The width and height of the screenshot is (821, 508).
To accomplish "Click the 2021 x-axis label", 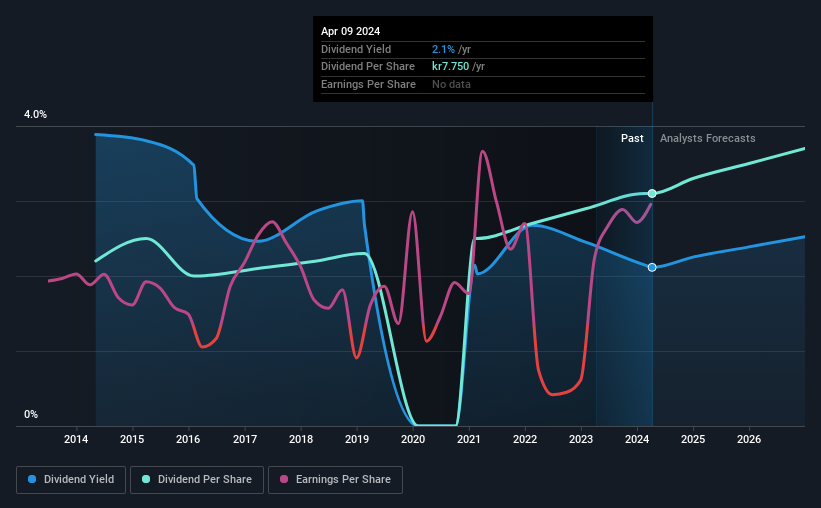I will (x=469, y=439).
